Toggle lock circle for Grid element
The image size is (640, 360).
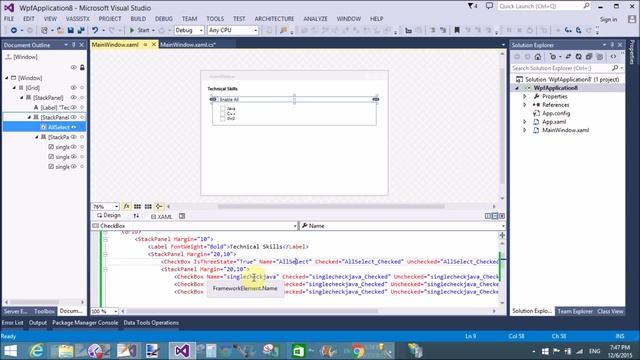[x=82, y=88]
